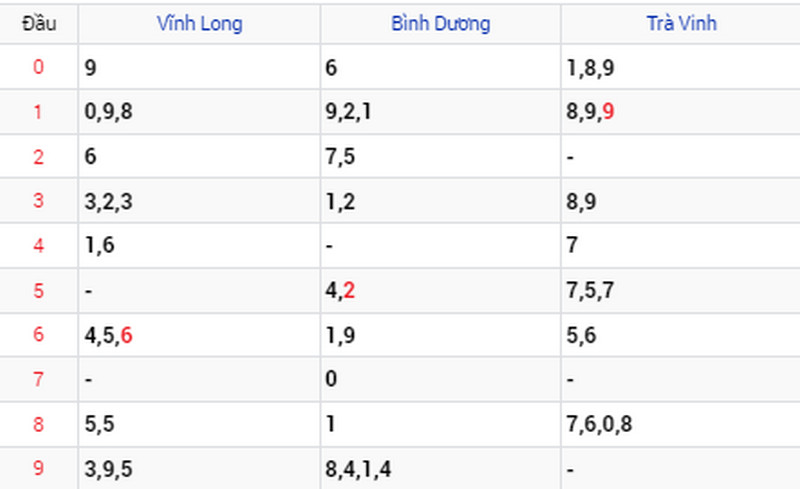The image size is (800, 489).
Task: Select the red row number 1
Action: tap(38, 112)
